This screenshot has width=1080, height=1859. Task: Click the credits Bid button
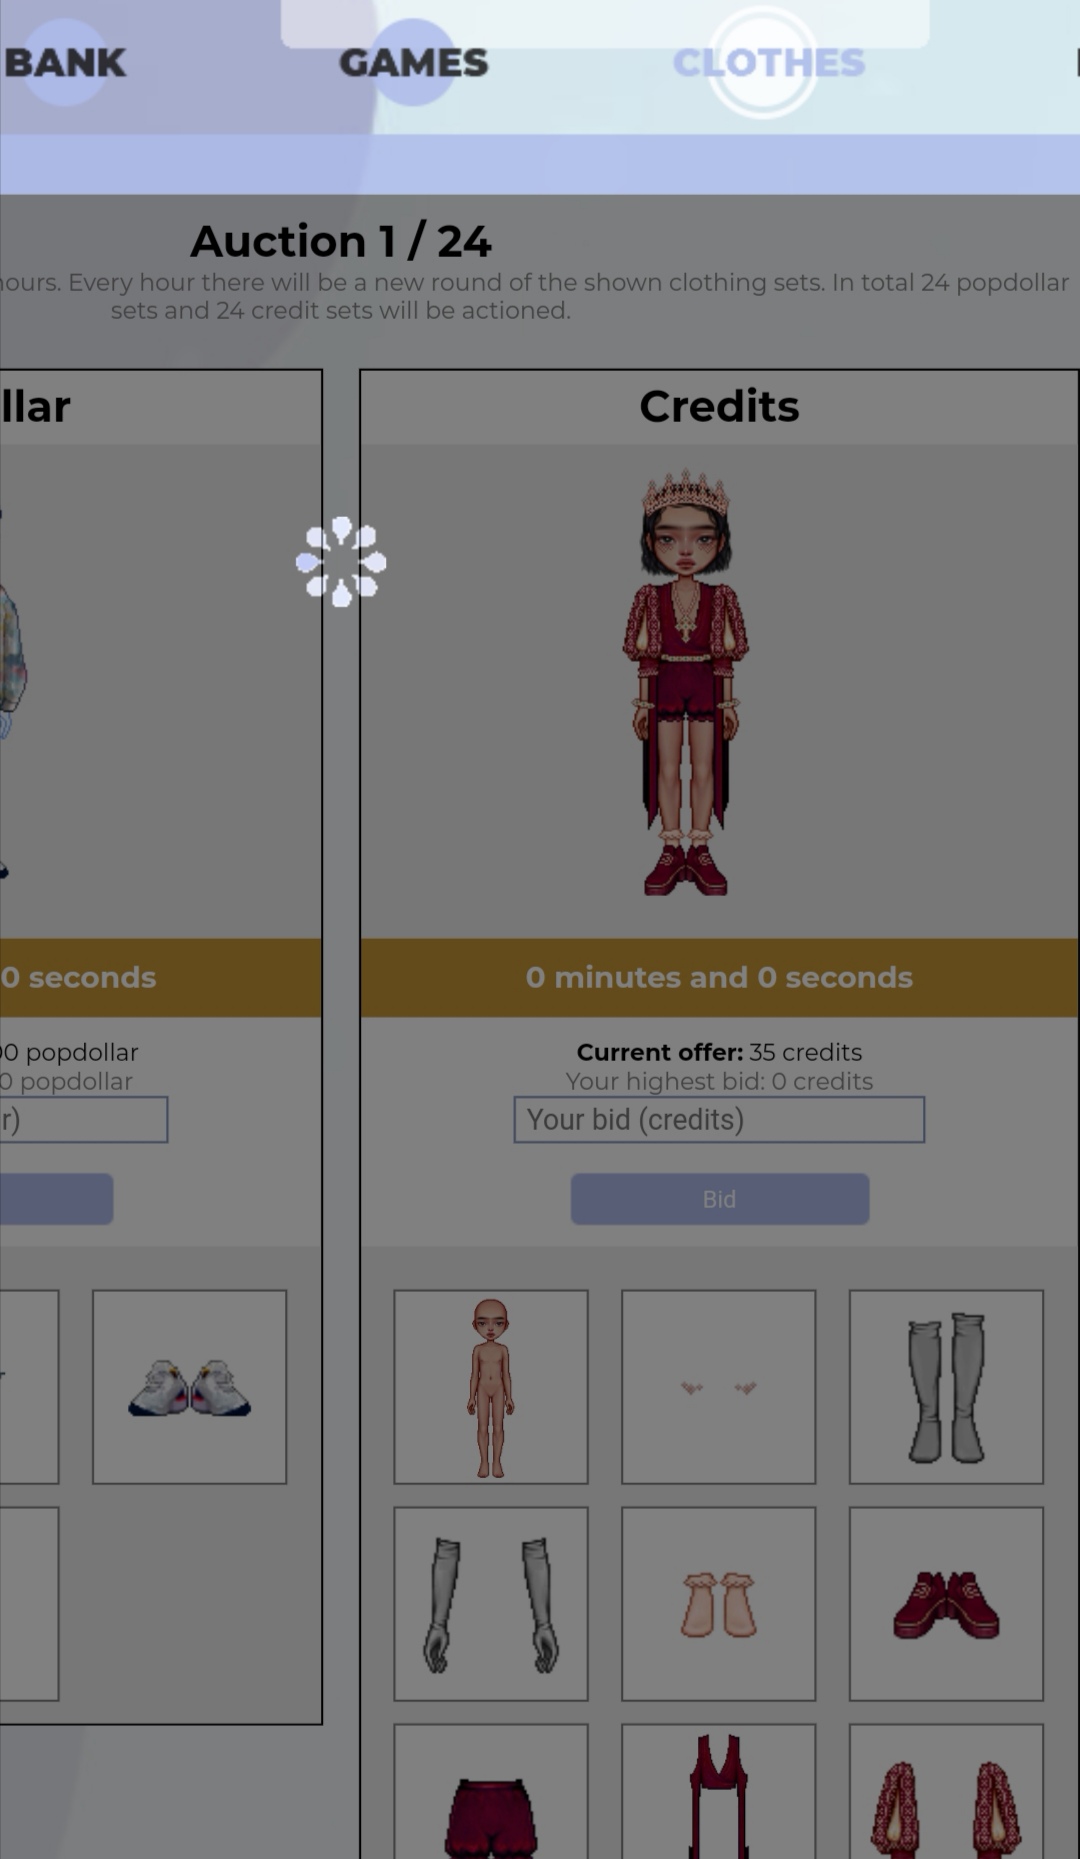click(719, 1199)
